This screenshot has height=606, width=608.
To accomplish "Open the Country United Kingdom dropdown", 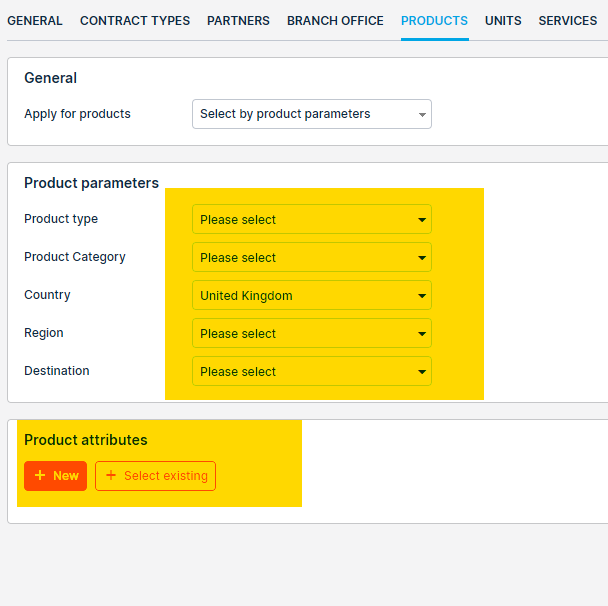I will [x=312, y=295].
